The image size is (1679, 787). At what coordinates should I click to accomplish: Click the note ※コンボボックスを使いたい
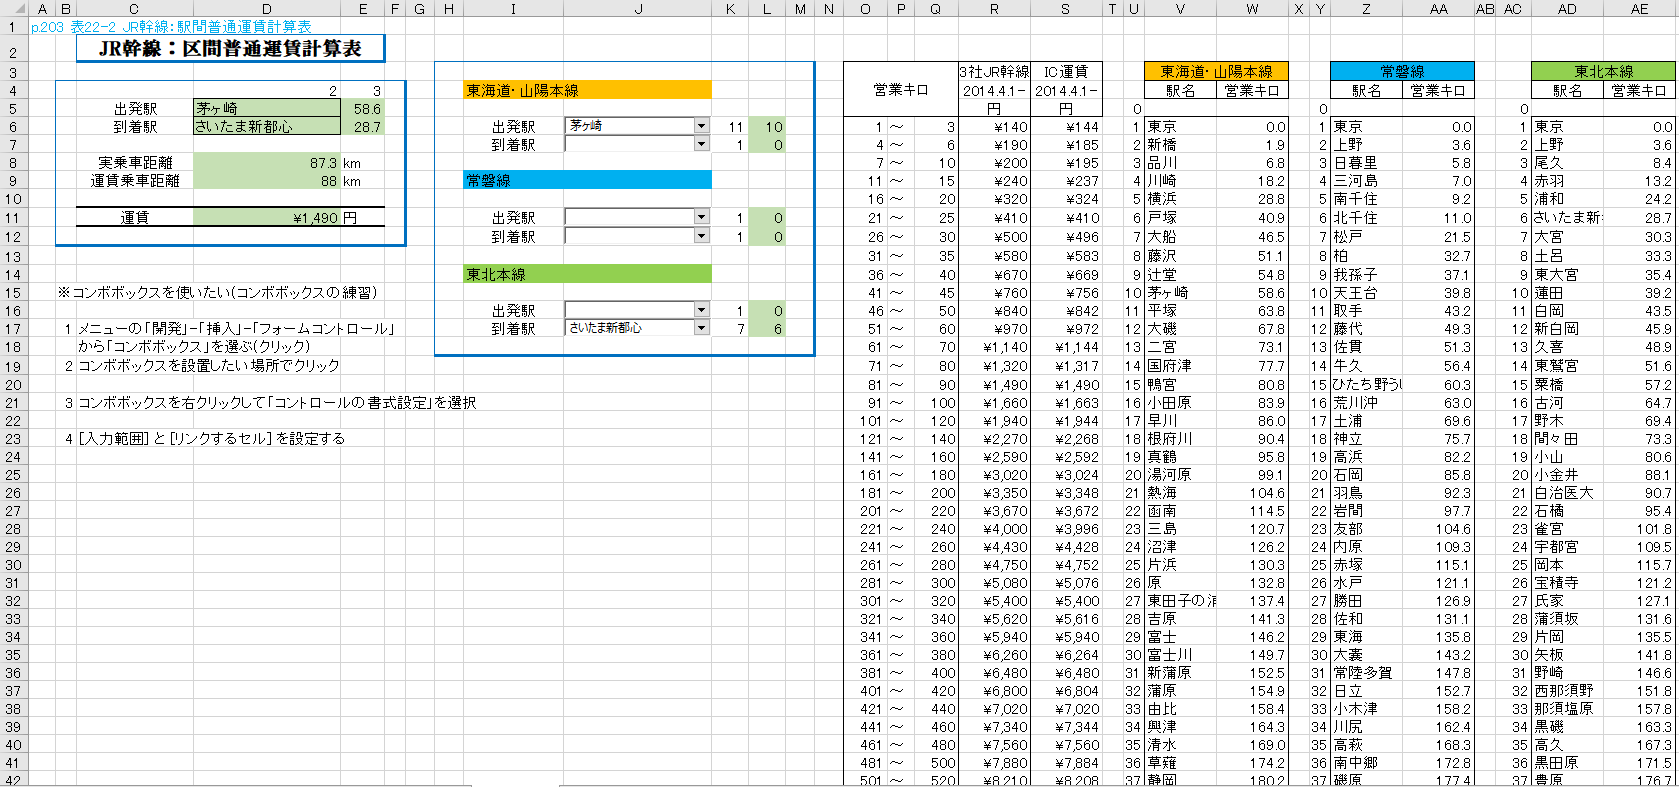217,292
